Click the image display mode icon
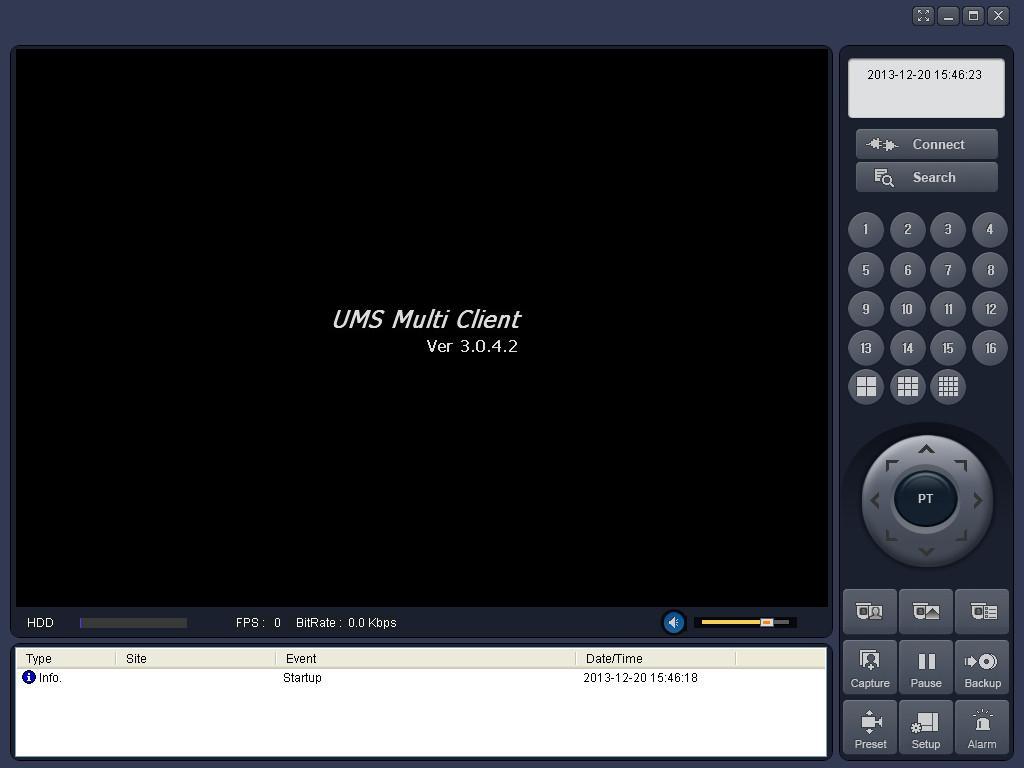 925,611
